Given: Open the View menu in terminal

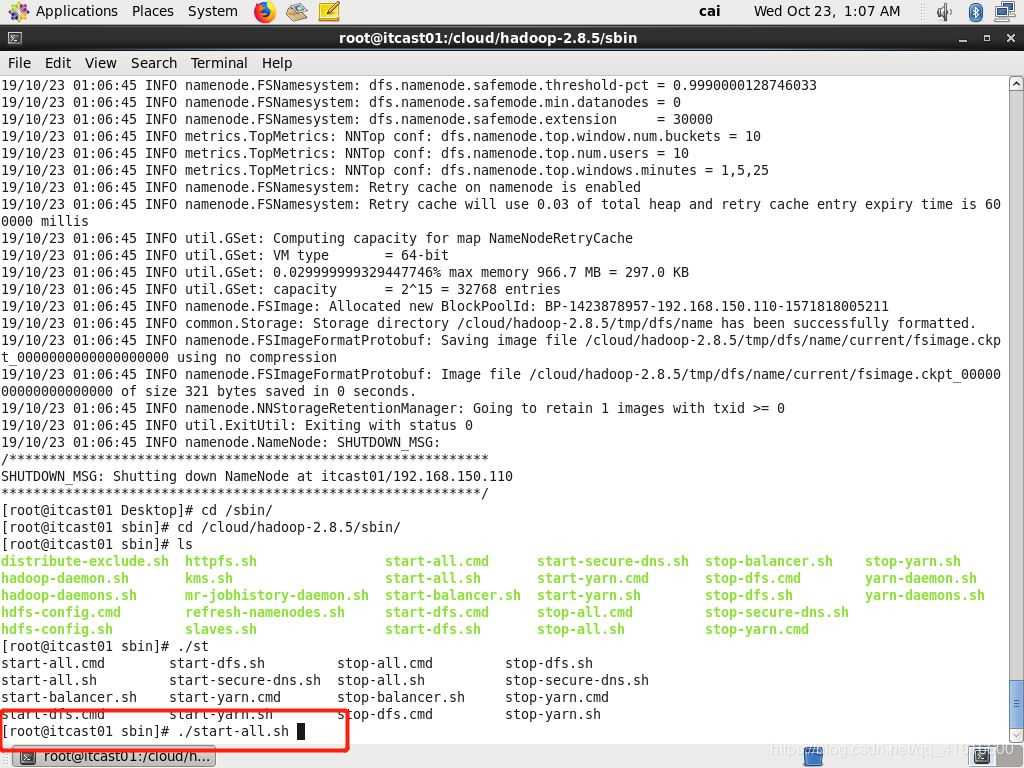Looking at the screenshot, I should coord(100,62).
